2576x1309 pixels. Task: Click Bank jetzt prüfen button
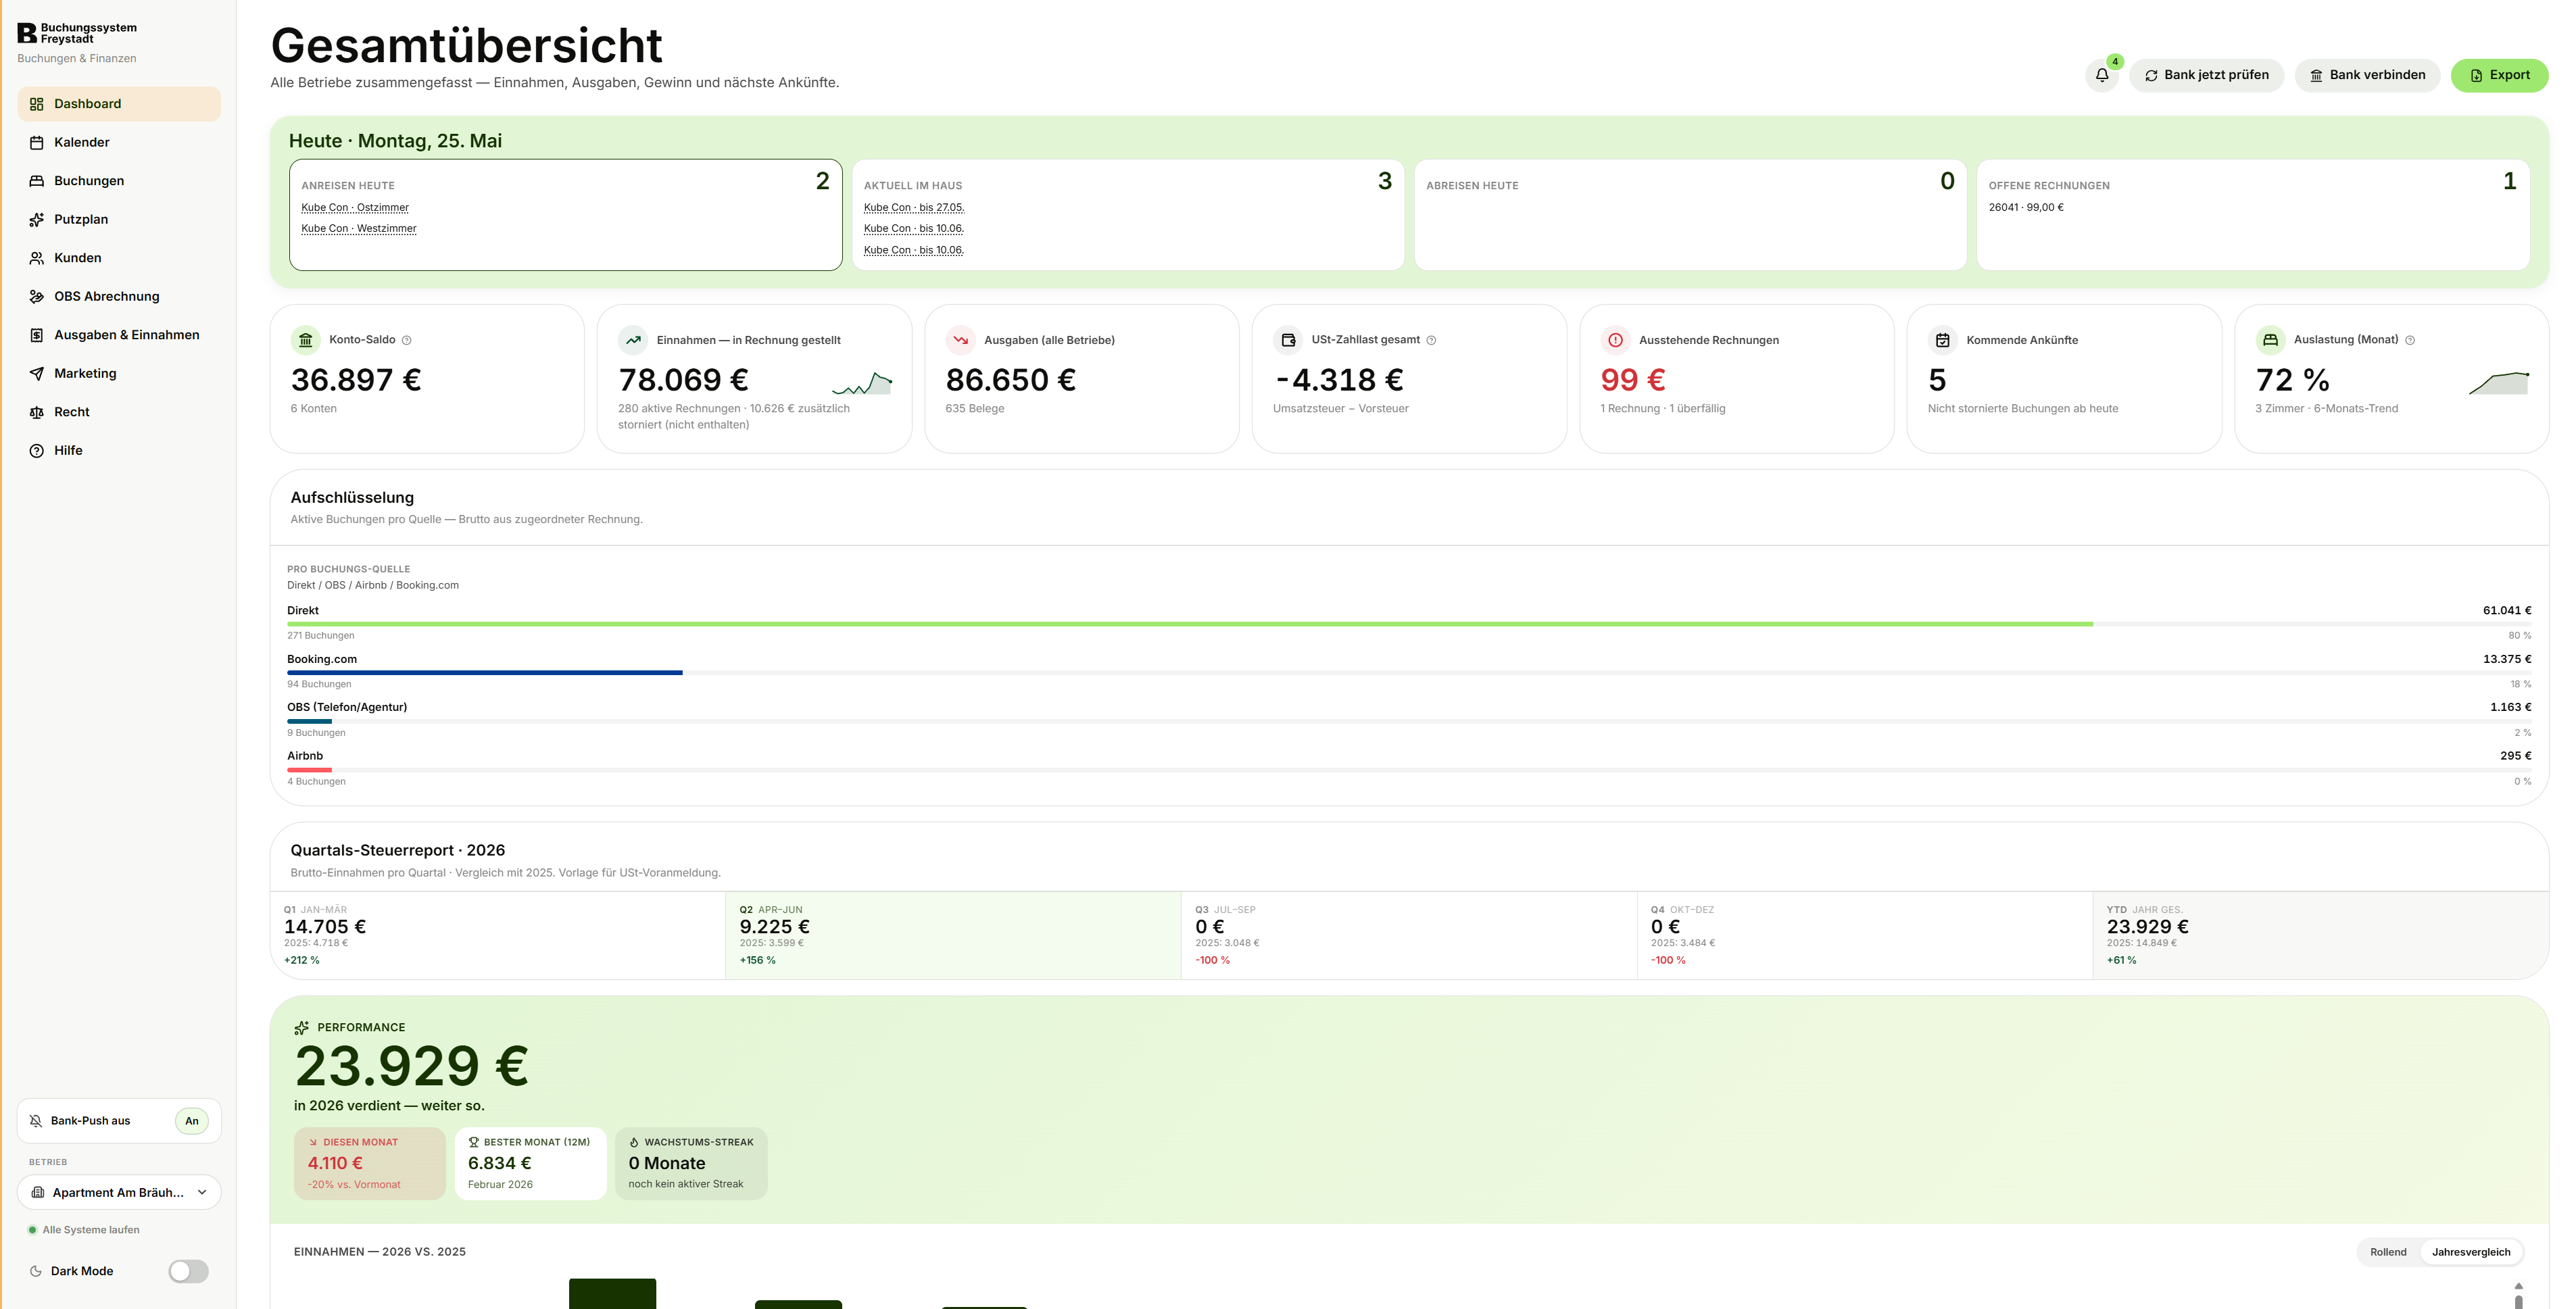pos(2206,75)
